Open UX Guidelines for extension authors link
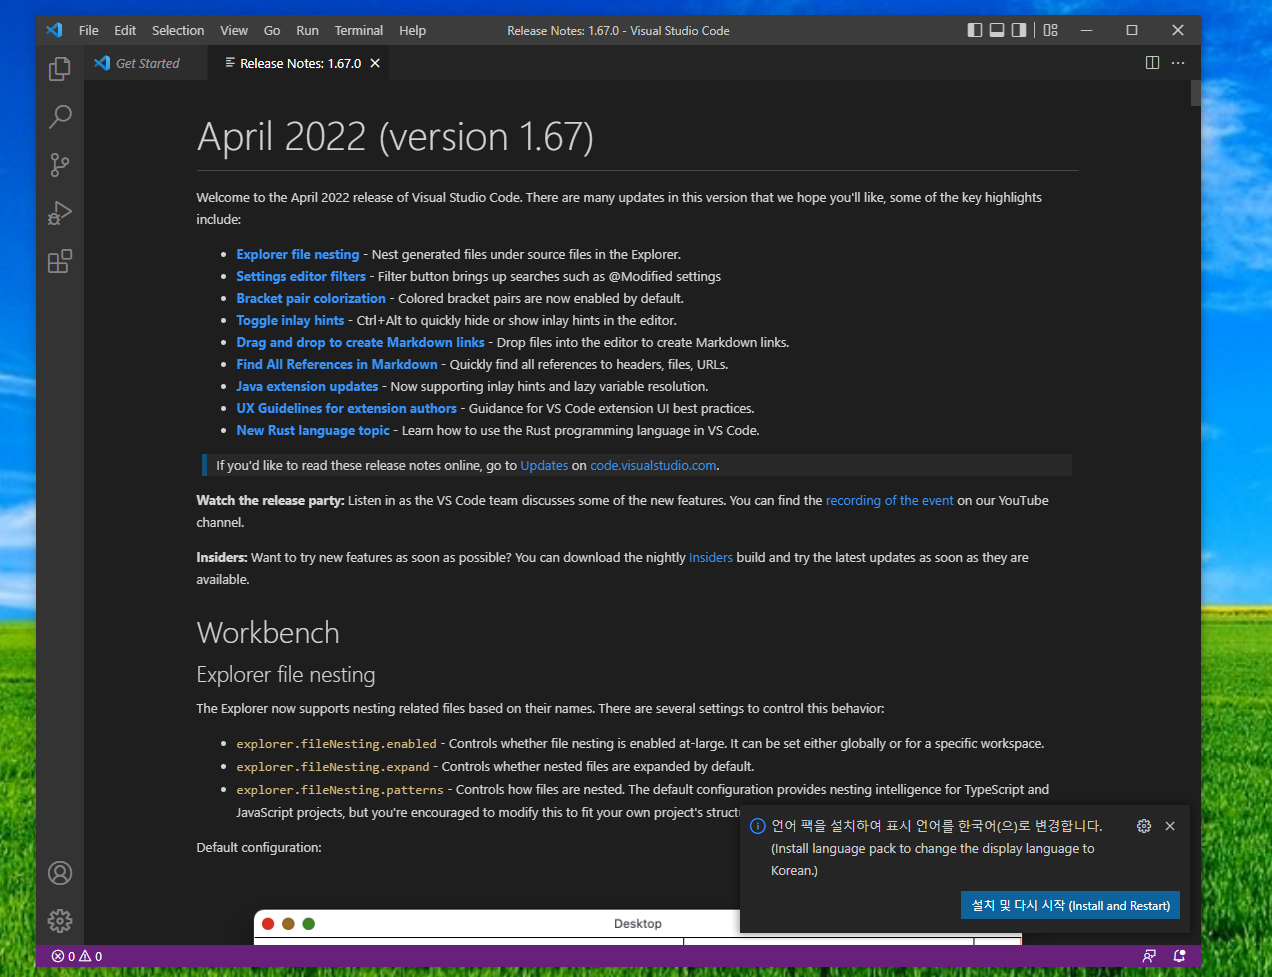Image resolution: width=1272 pixels, height=977 pixels. (346, 408)
